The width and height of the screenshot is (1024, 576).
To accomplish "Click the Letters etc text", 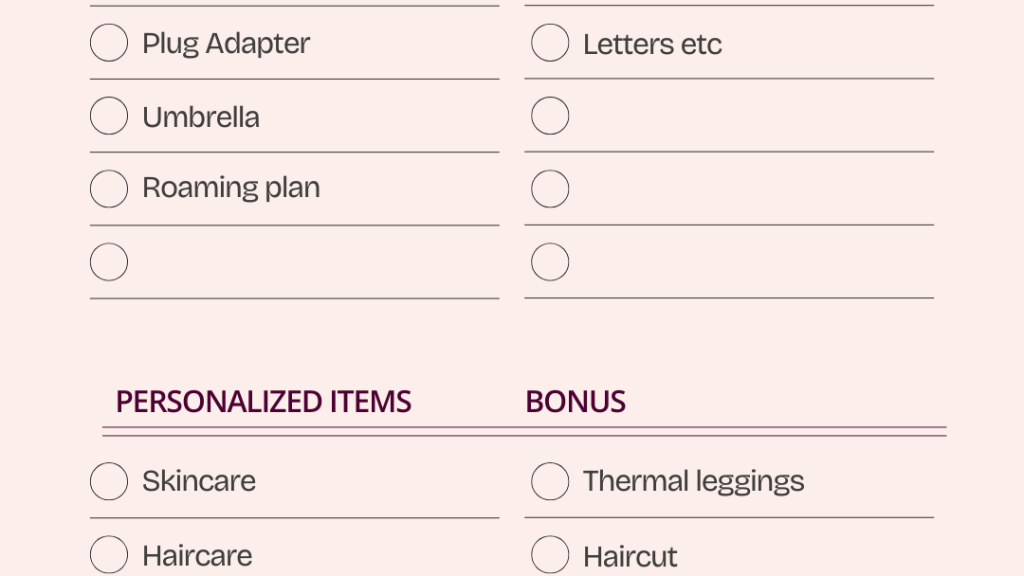I will pyautogui.click(x=652, y=44).
